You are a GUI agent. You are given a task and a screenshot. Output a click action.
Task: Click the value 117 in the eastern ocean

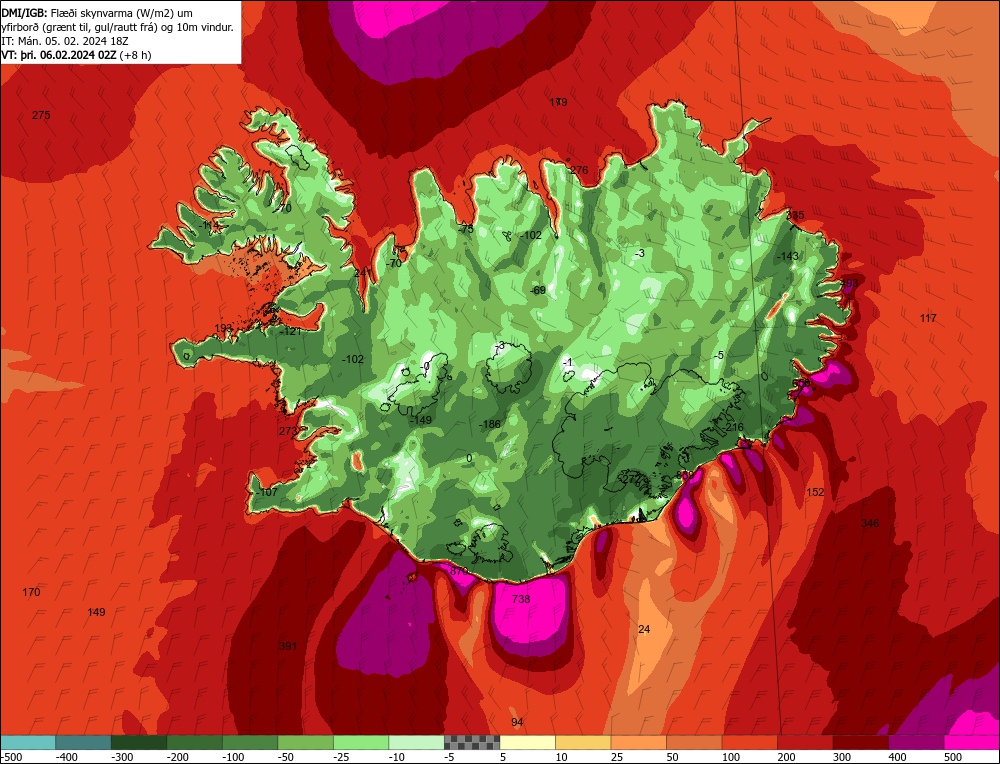point(928,318)
